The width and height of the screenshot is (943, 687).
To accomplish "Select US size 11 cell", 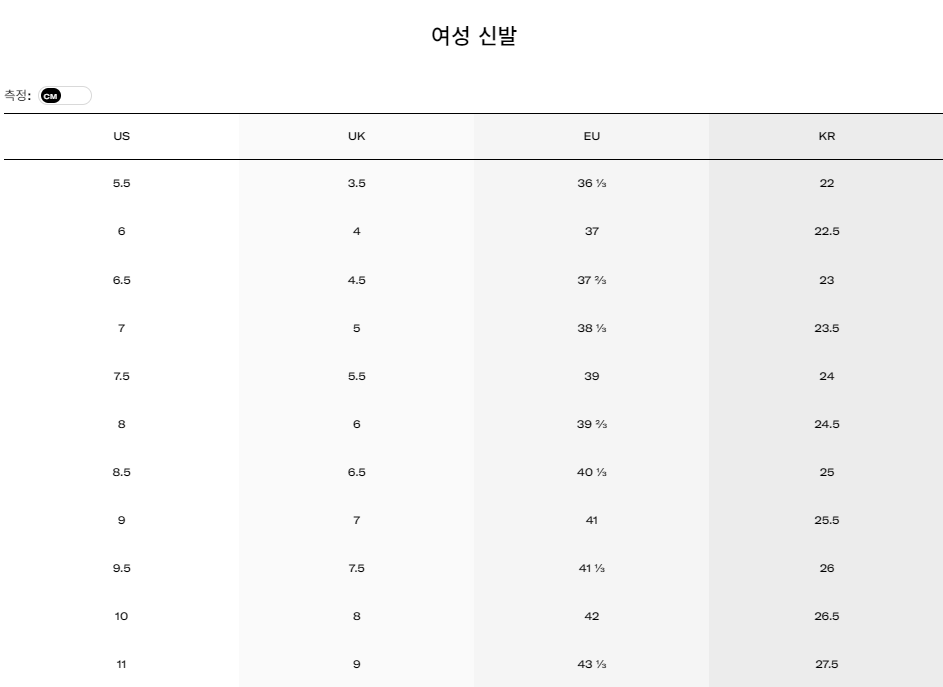I will tap(121, 664).
